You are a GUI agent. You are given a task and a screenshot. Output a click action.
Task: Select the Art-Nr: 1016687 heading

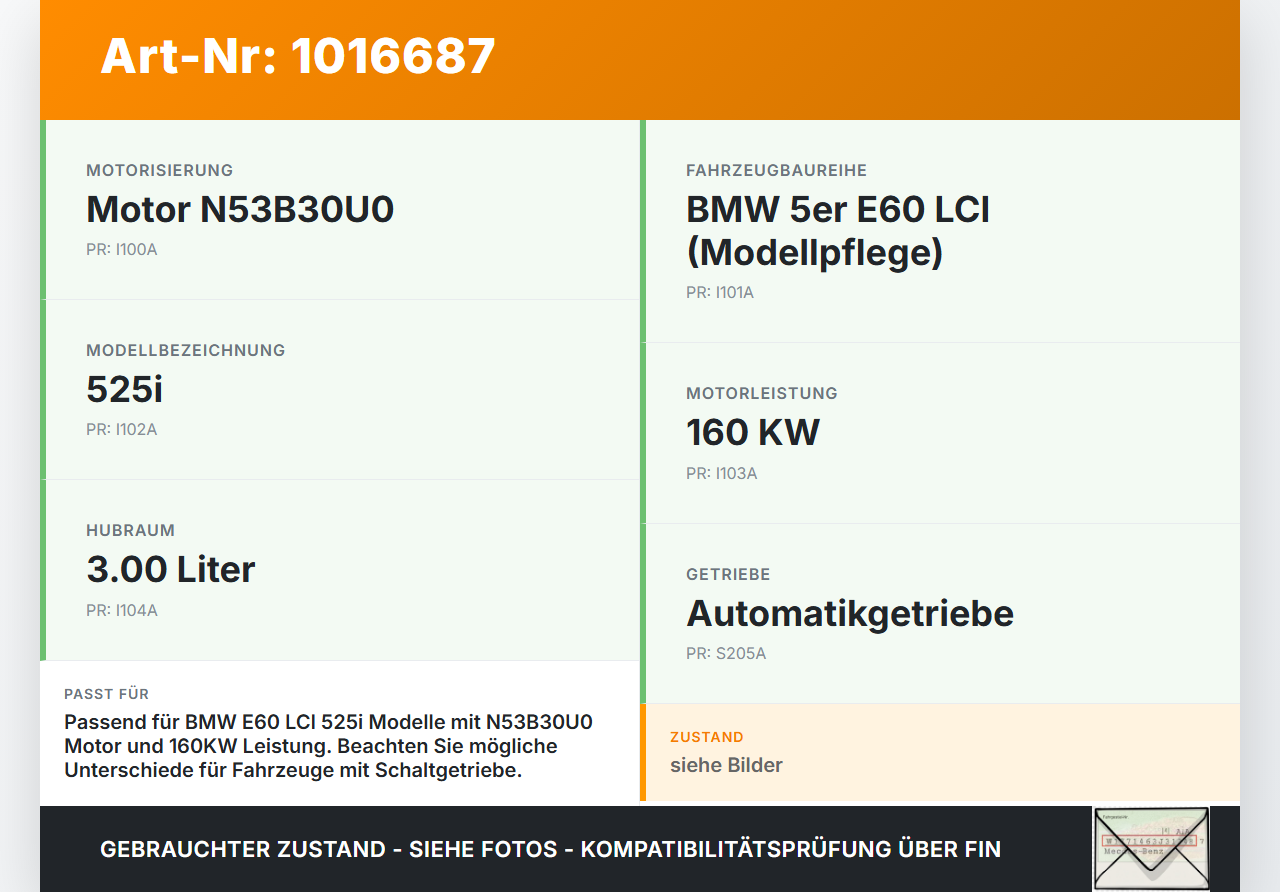coord(298,56)
